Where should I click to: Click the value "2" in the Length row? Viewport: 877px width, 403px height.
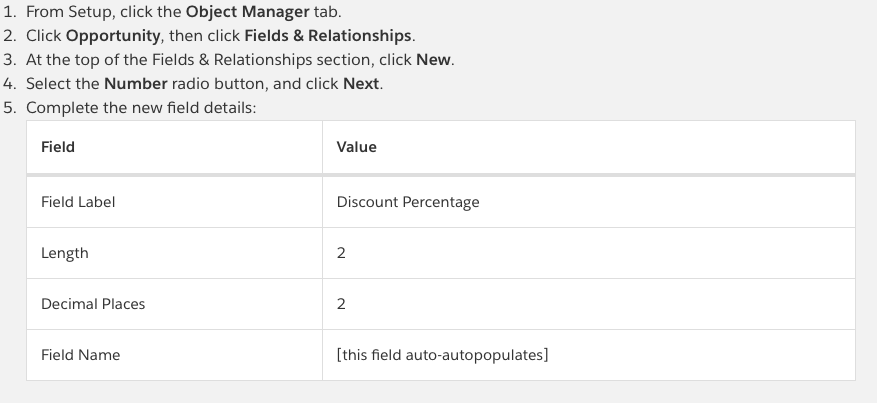[342, 253]
